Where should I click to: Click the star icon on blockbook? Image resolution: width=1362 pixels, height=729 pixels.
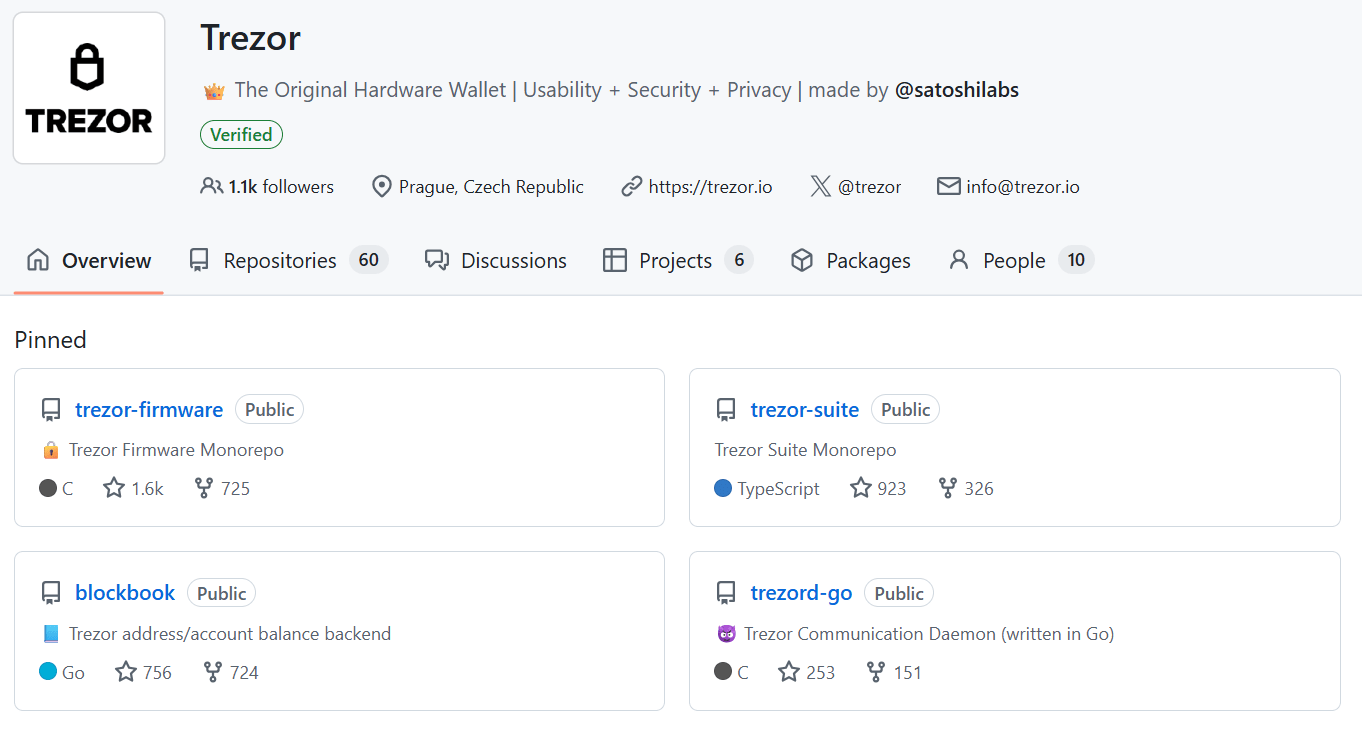(x=126, y=672)
